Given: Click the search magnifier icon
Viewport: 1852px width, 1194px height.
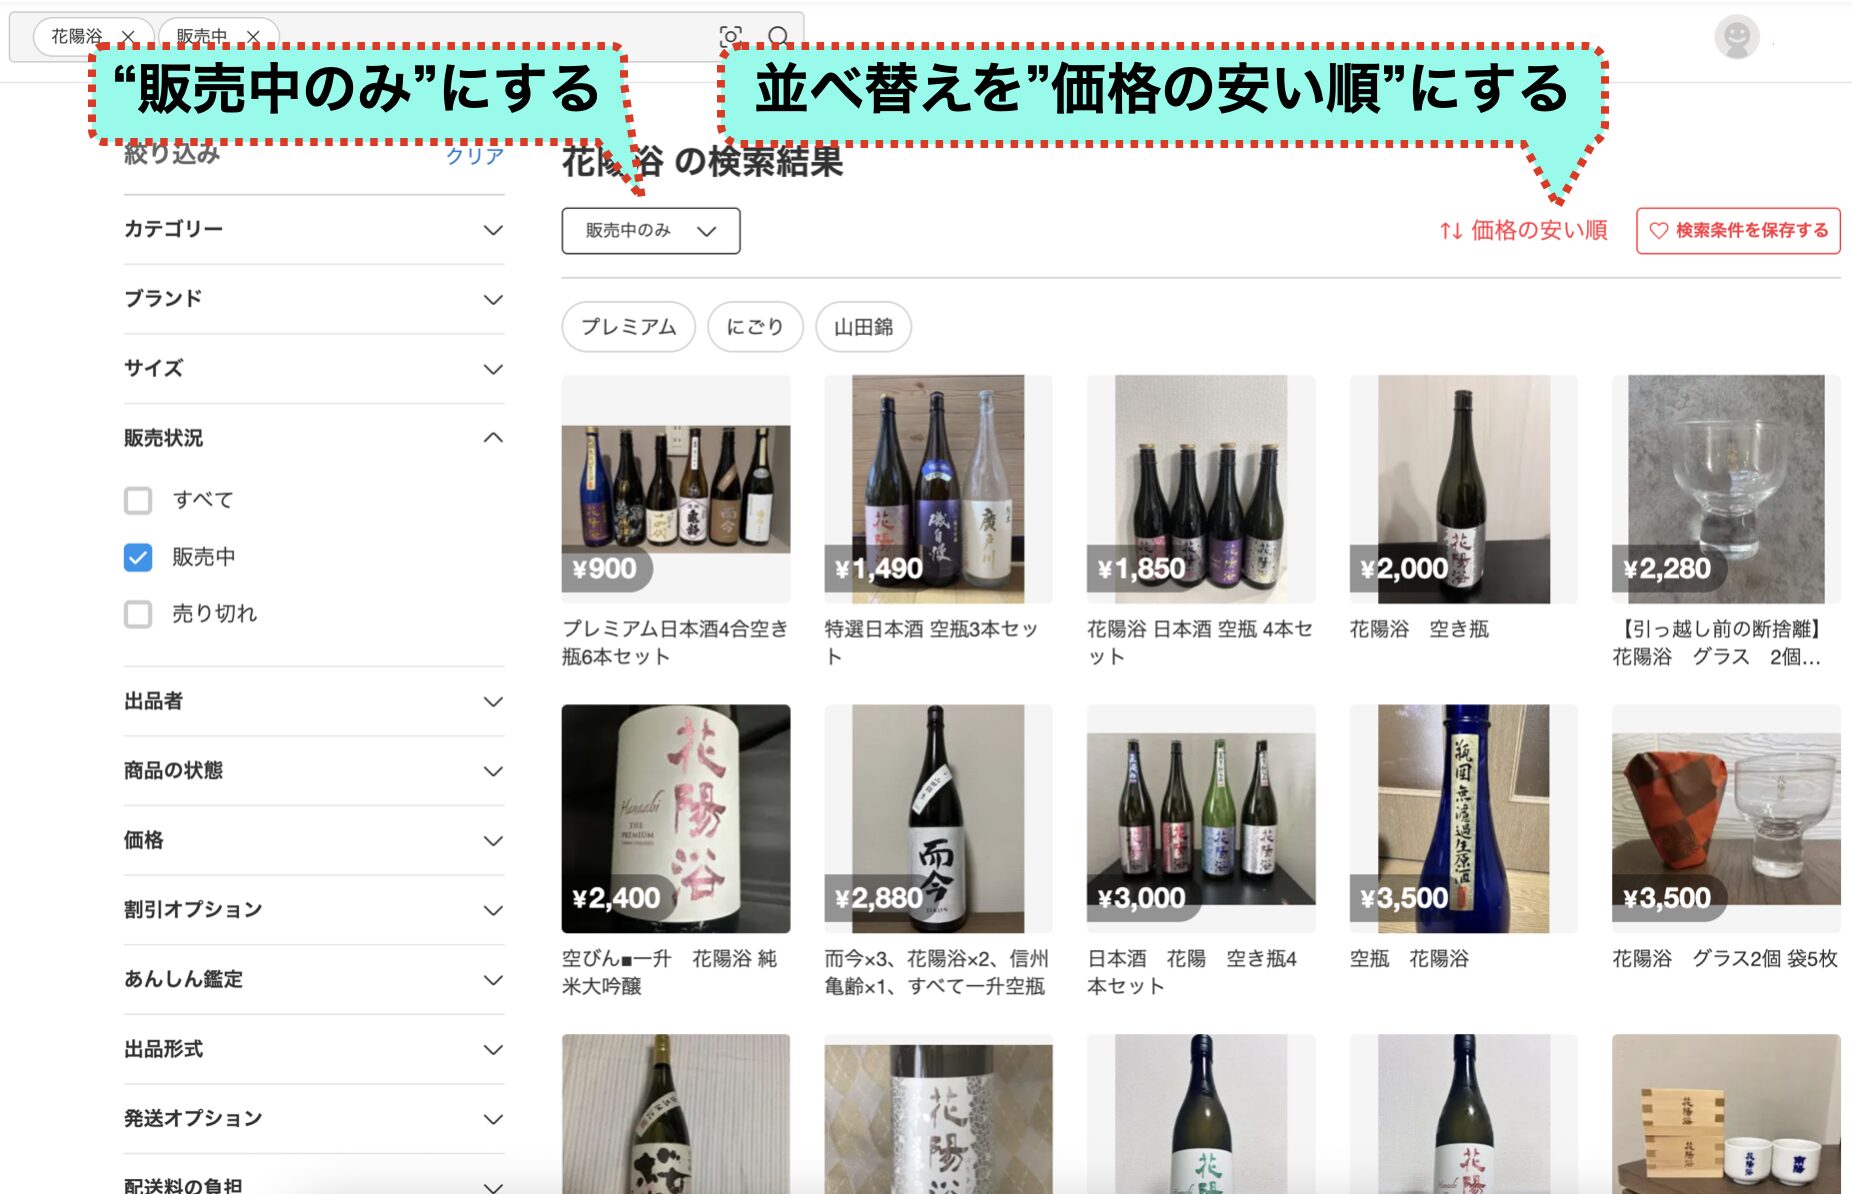Looking at the screenshot, I should tap(778, 37).
